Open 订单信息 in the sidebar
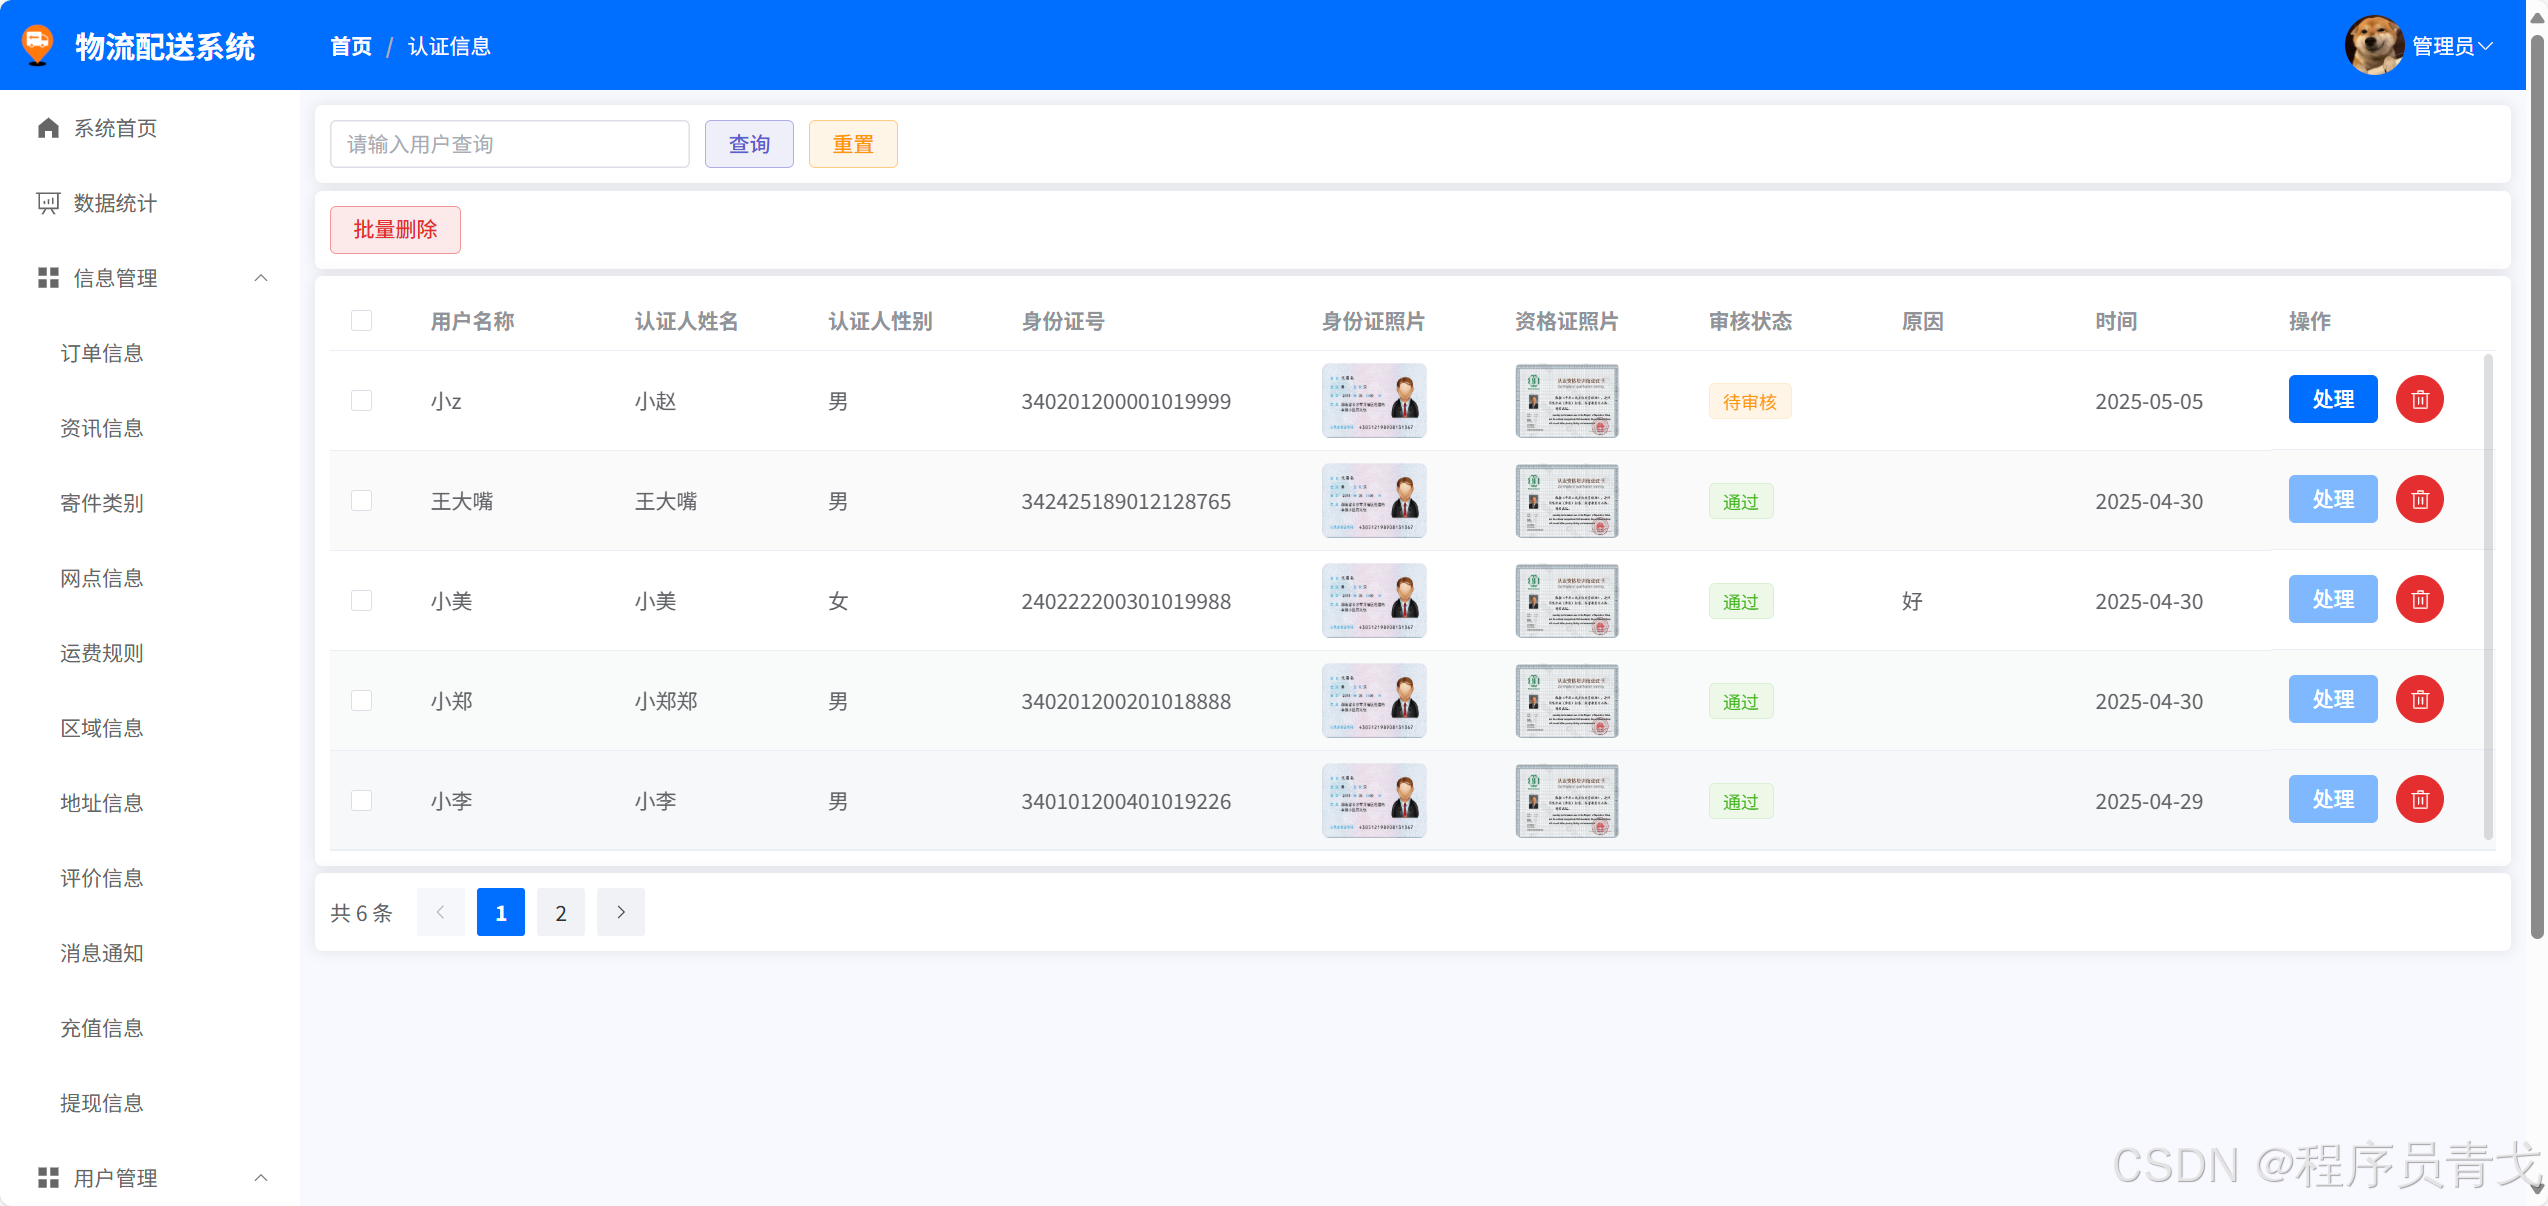 click(102, 353)
